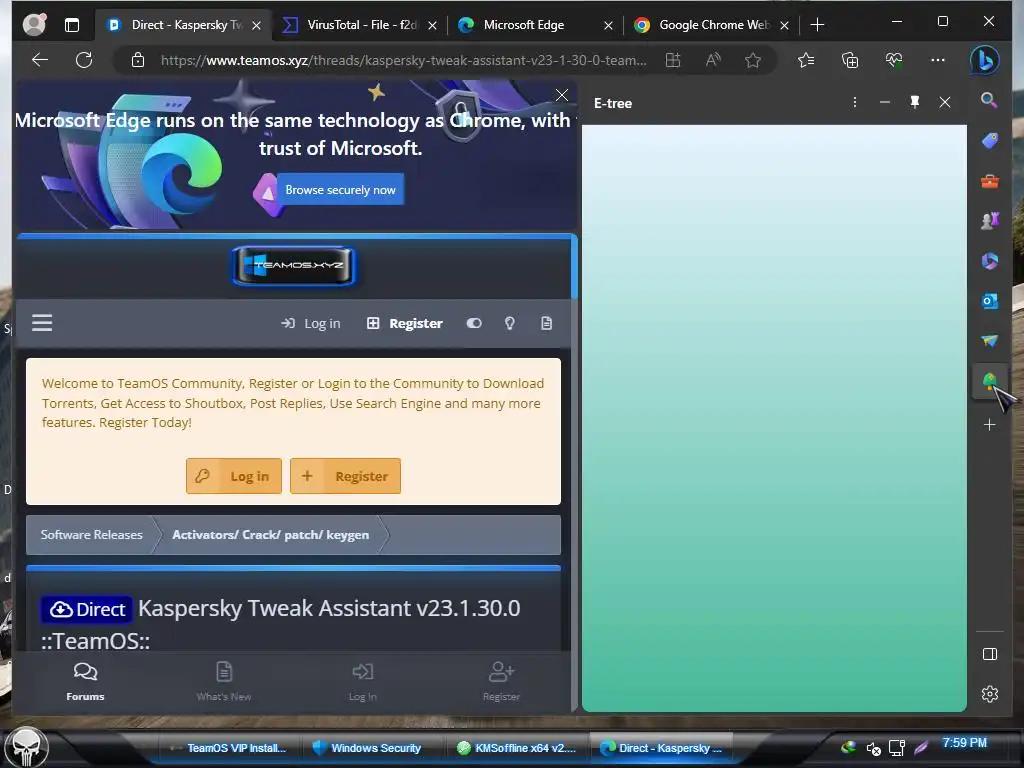Open Log In in bottom navigation
1024x768 pixels.
[x=362, y=682]
